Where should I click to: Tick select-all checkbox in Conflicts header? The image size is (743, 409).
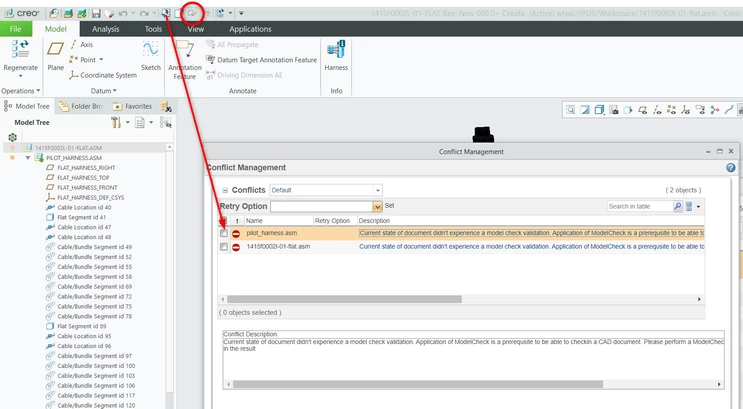point(224,220)
